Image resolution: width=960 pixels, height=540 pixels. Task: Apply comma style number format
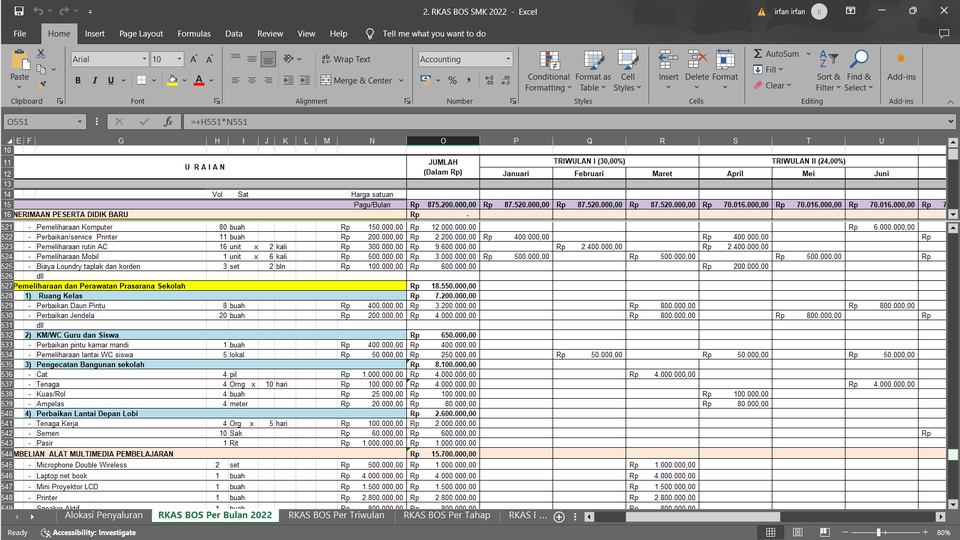468,80
